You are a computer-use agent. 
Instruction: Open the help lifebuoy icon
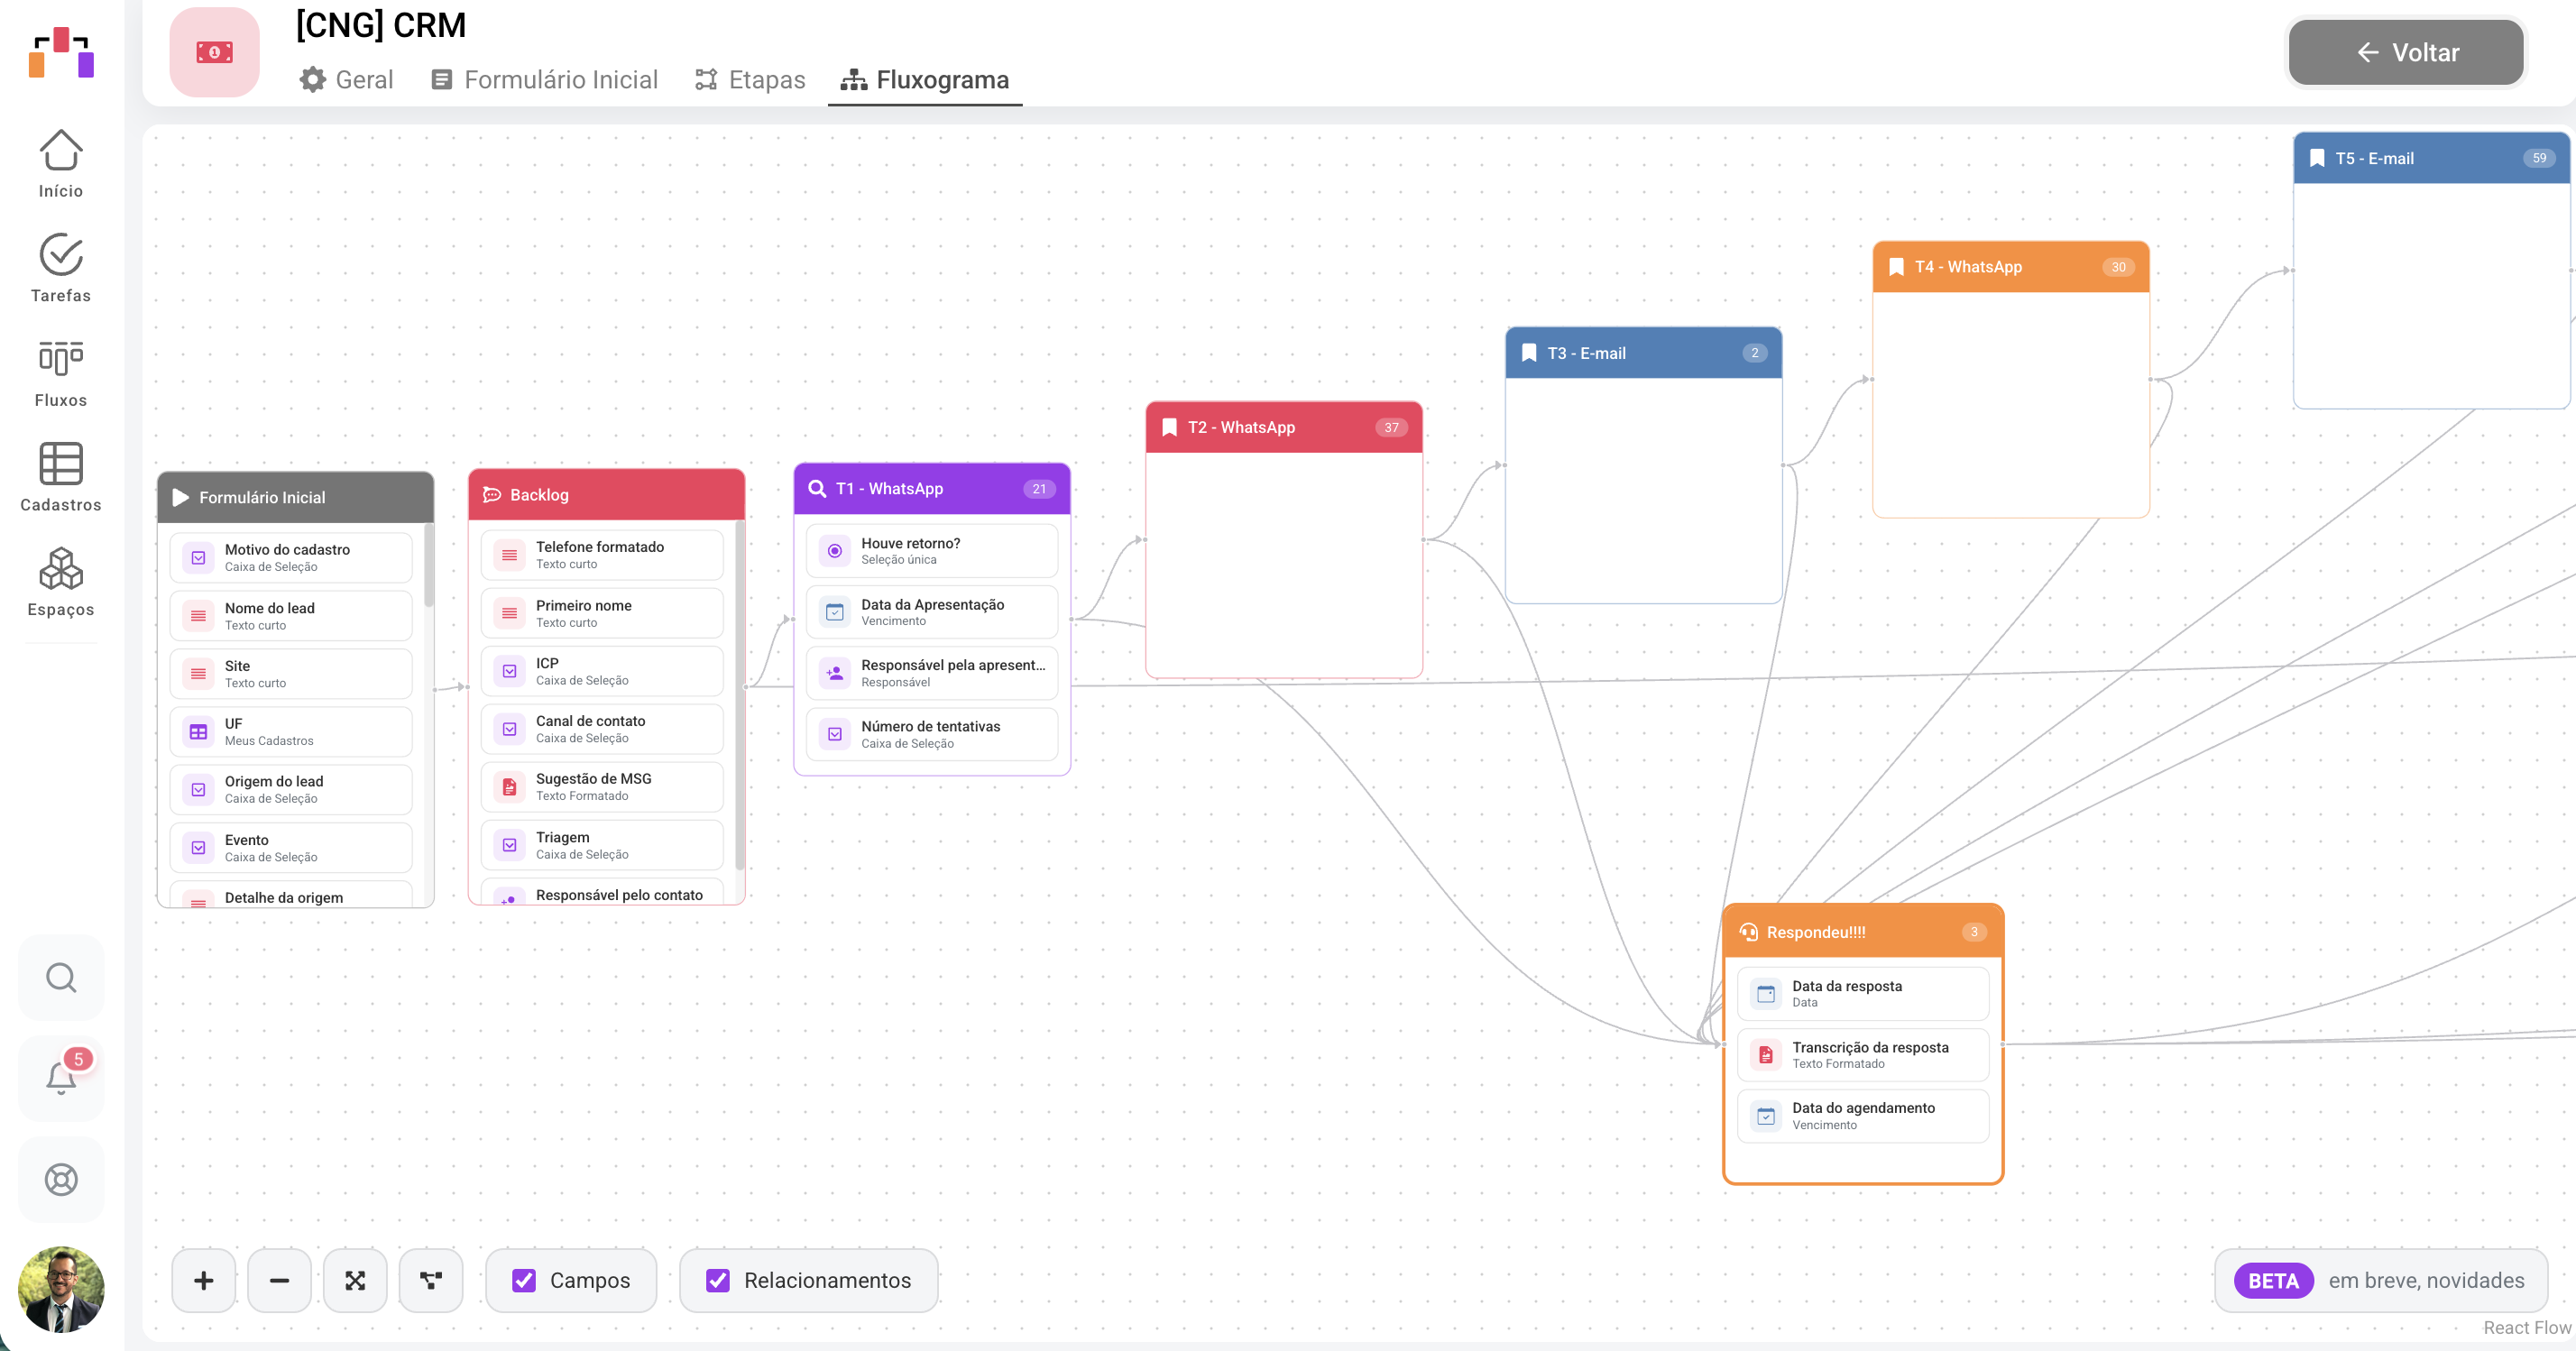[x=61, y=1179]
